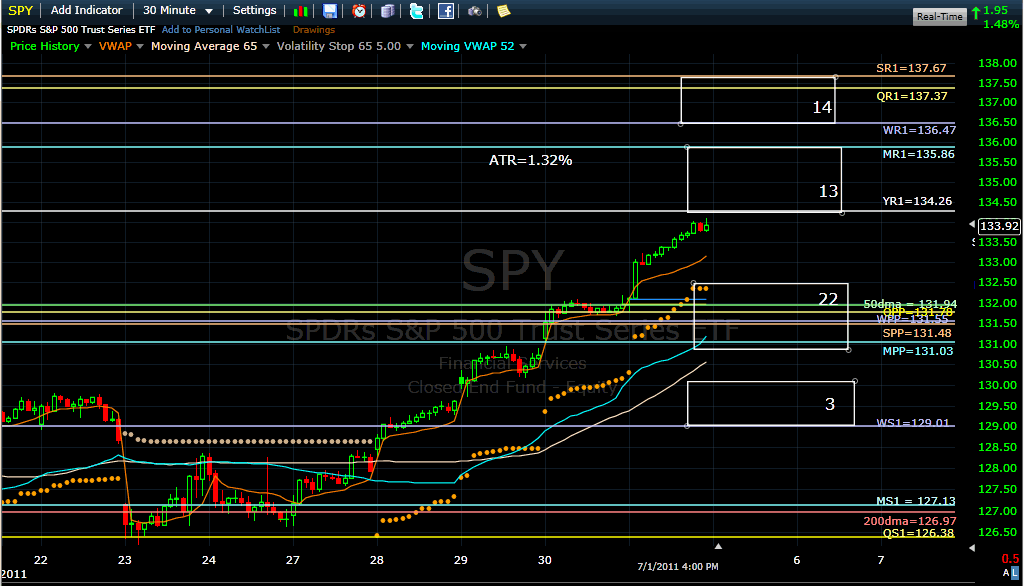Click date 28 on the time axis
Image resolution: width=1024 pixels, height=586 pixels.
coord(377,560)
